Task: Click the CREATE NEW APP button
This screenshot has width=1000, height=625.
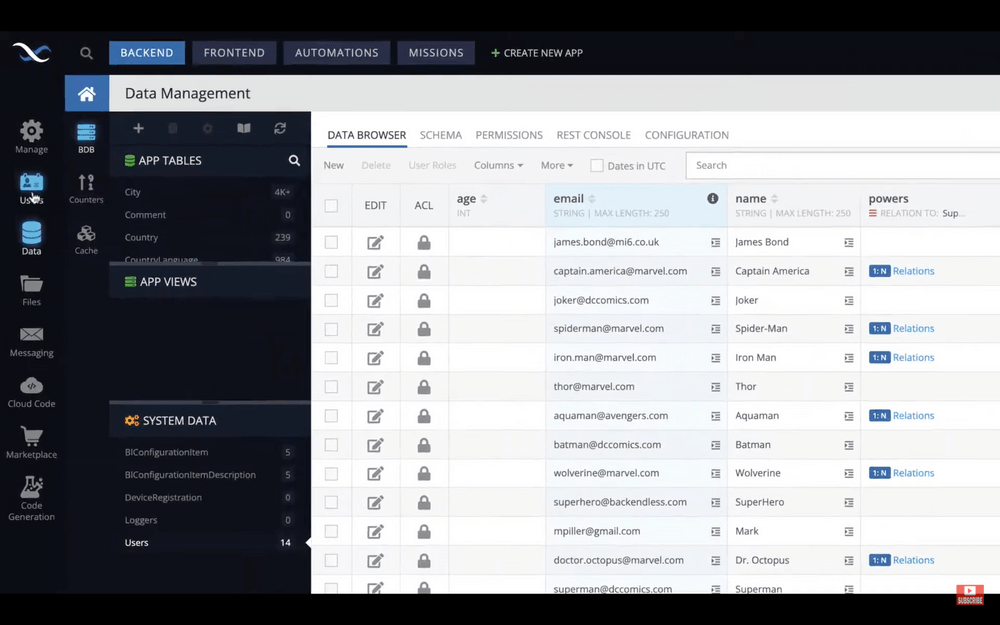Action: coord(536,52)
